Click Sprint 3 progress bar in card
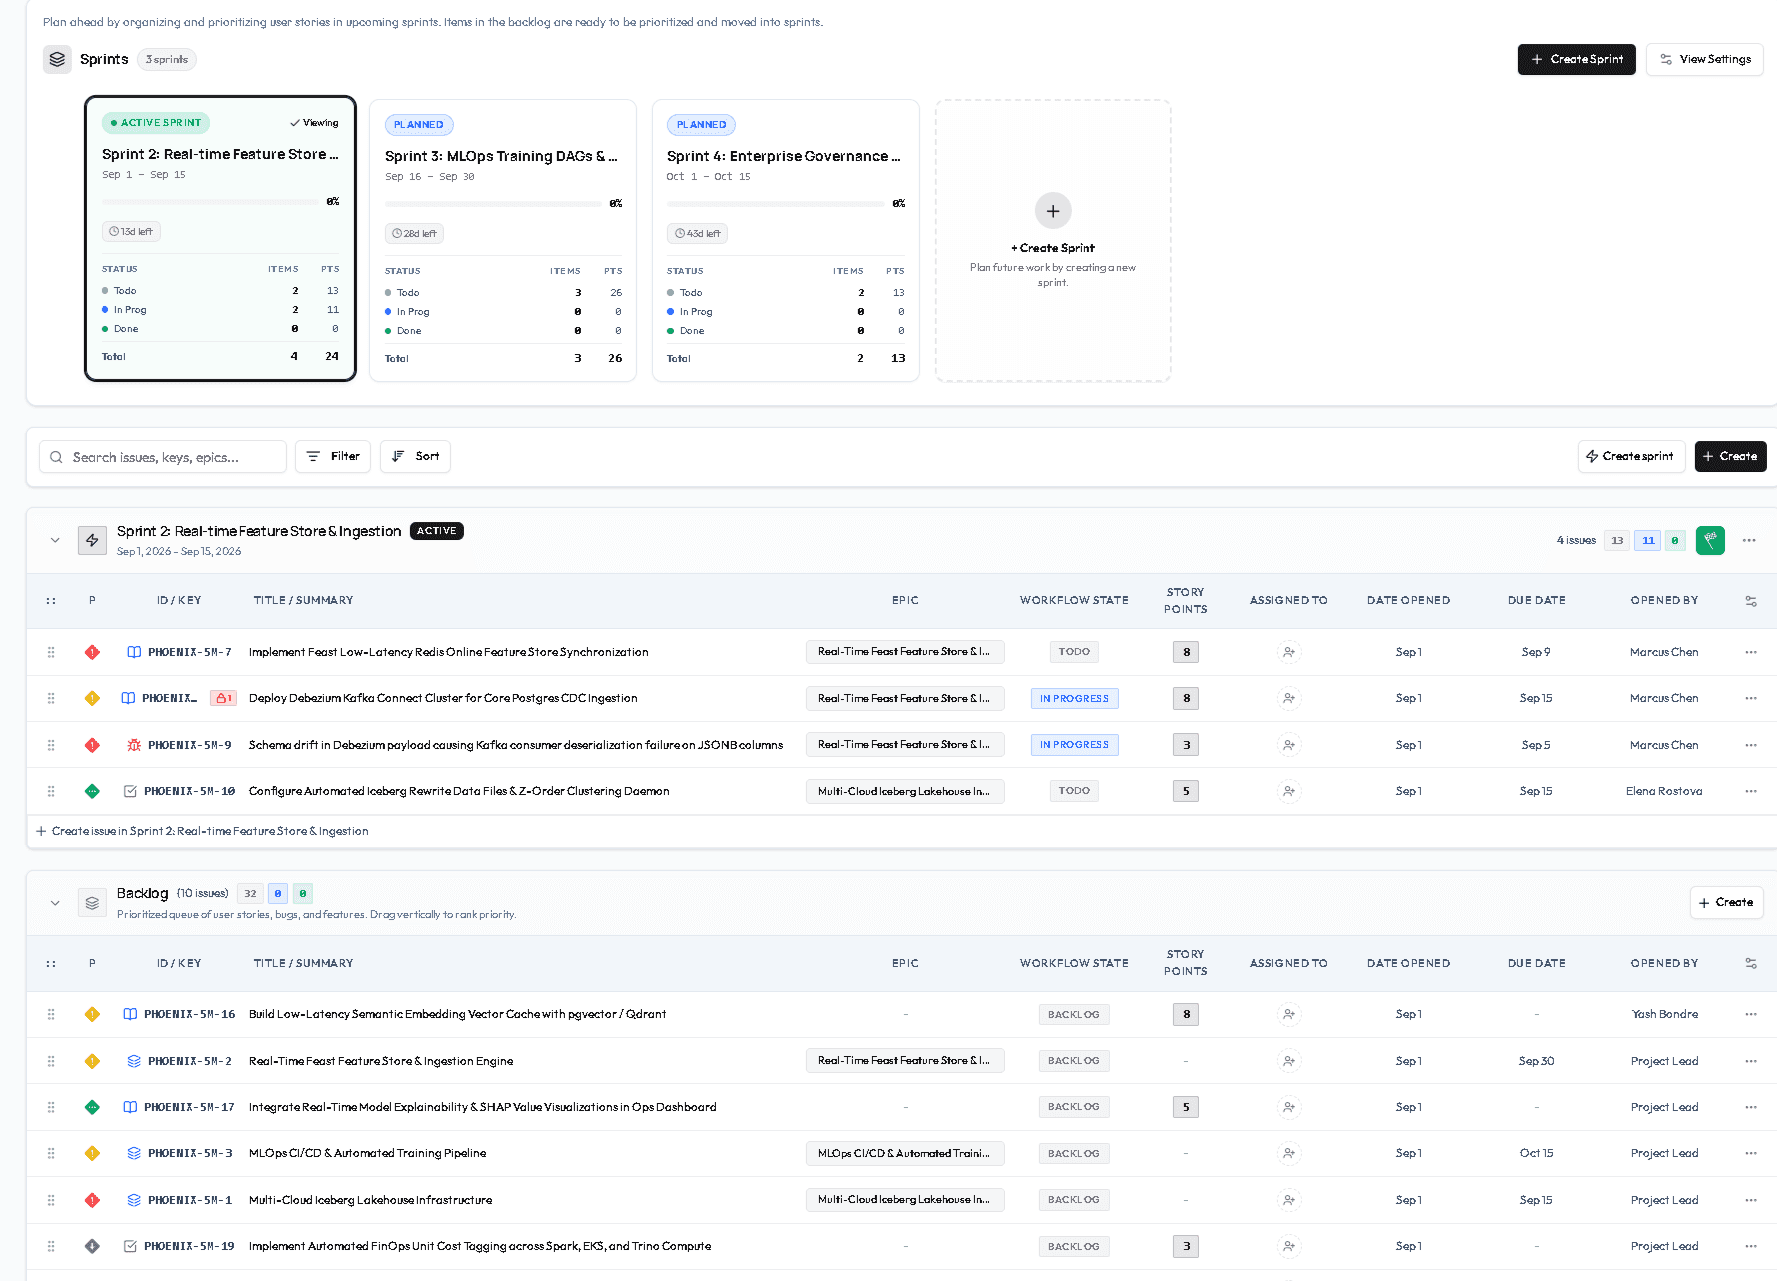The height and width of the screenshot is (1281, 1777). click(493, 204)
